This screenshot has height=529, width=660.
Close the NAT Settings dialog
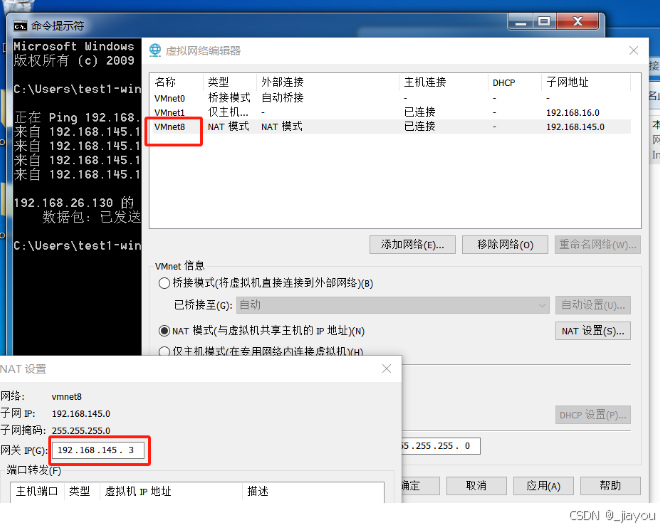pos(386,369)
